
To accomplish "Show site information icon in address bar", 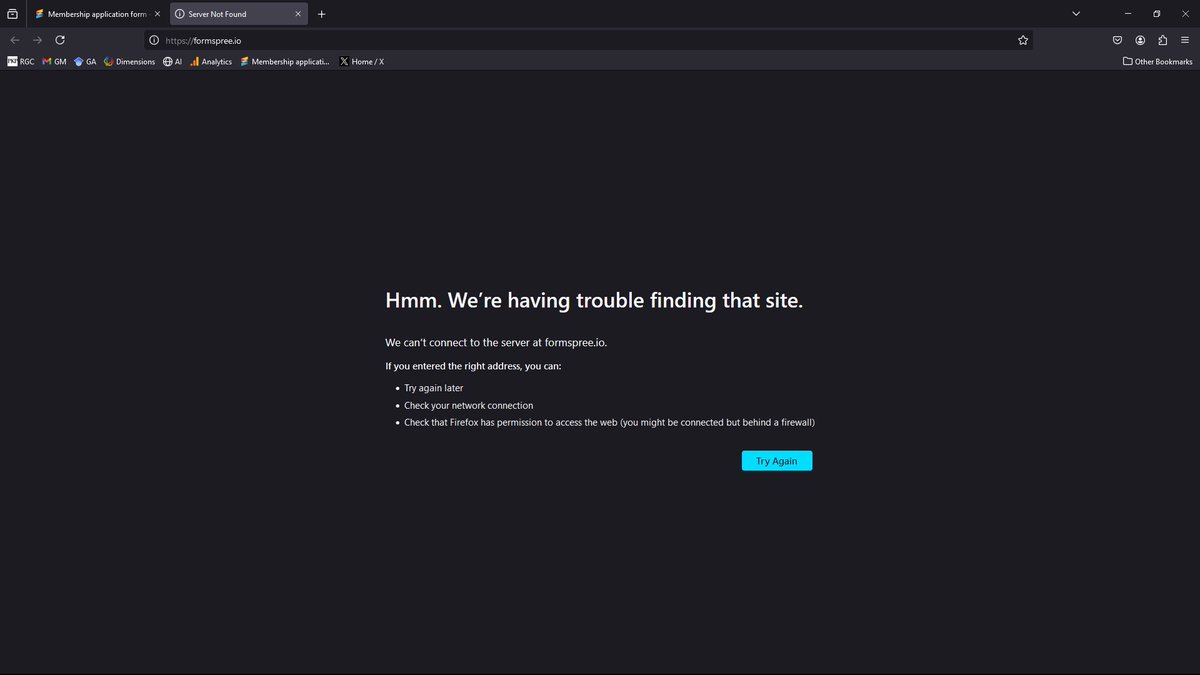I will tap(154, 40).
